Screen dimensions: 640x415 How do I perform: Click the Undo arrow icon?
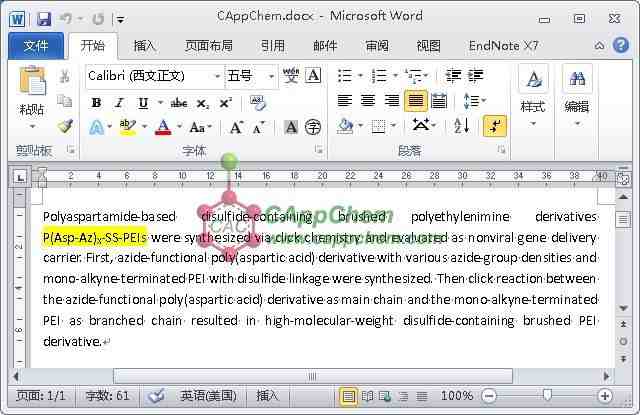pyautogui.click(x=66, y=19)
